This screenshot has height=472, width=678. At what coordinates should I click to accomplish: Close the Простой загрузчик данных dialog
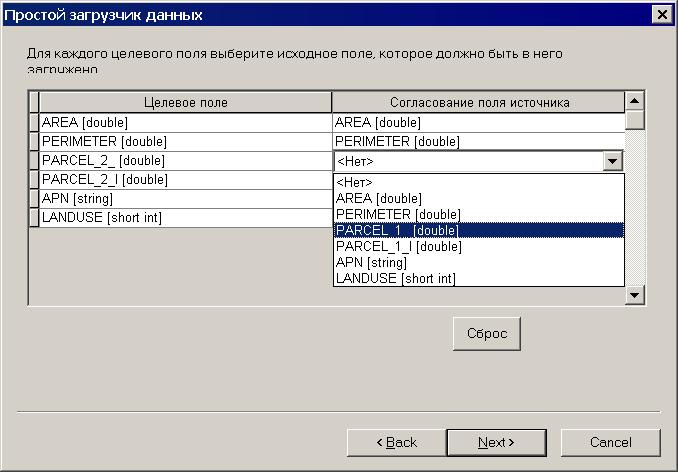pos(662,15)
